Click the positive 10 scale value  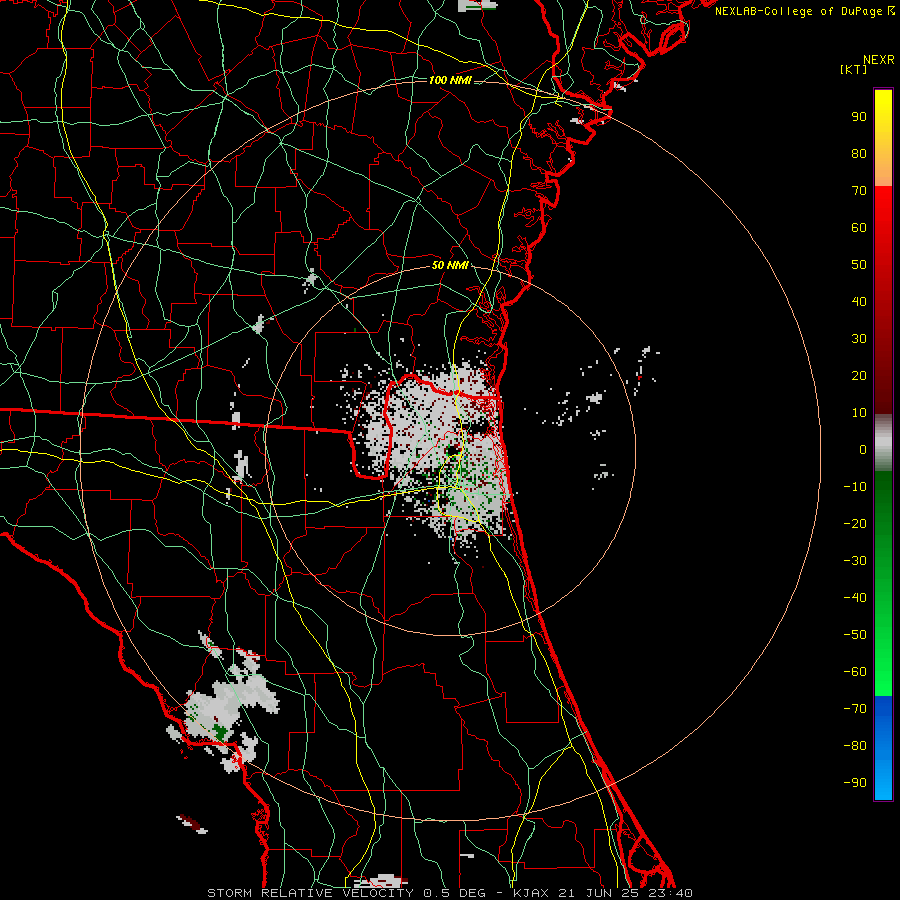(x=859, y=413)
